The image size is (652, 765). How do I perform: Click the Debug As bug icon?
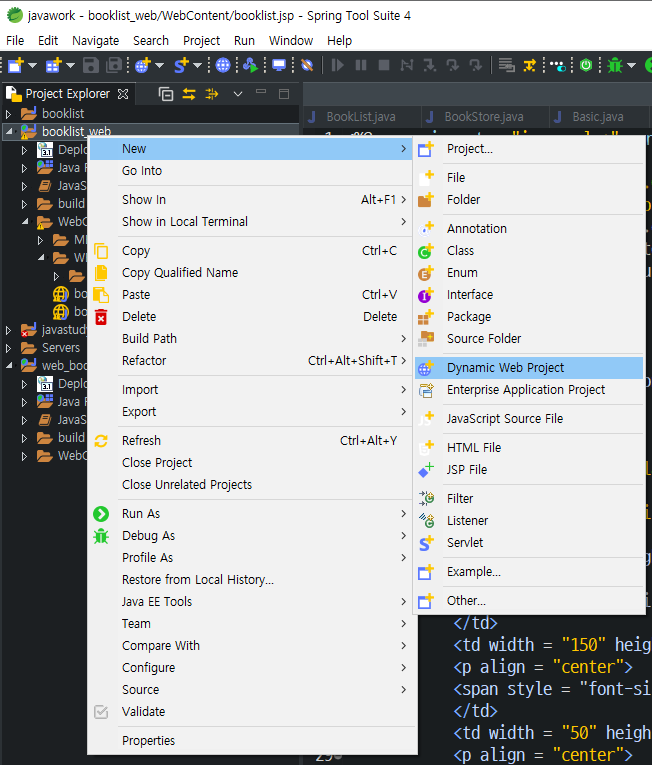(x=101, y=536)
